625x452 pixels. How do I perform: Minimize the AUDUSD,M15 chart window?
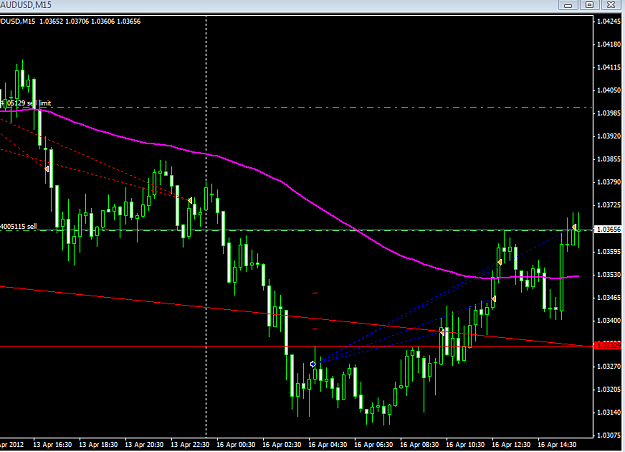click(x=568, y=5)
